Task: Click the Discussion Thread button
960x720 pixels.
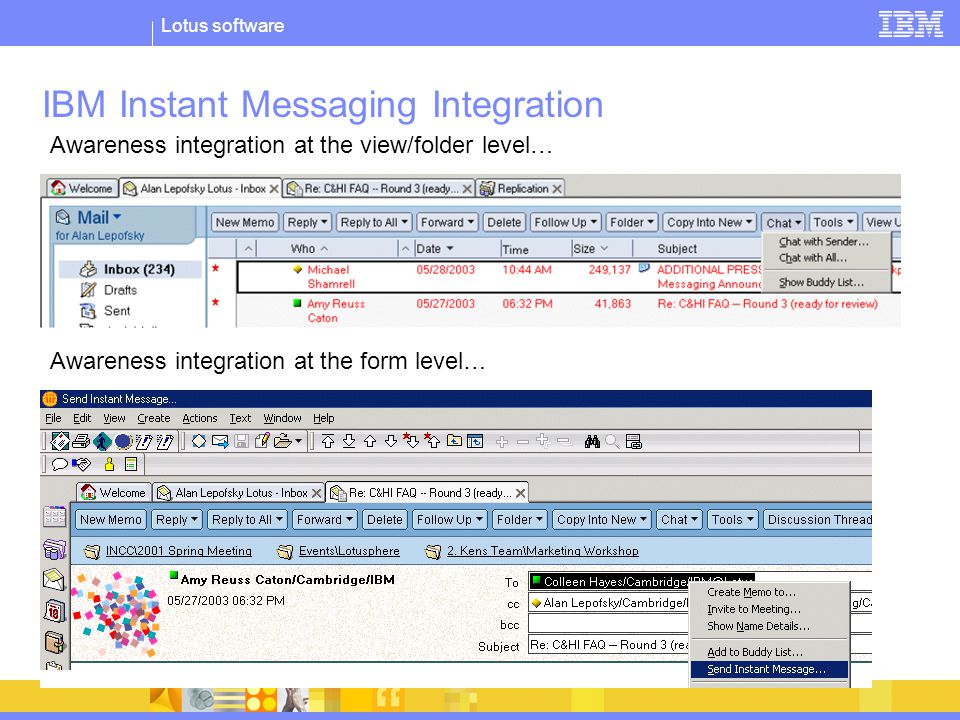Action: [818, 519]
